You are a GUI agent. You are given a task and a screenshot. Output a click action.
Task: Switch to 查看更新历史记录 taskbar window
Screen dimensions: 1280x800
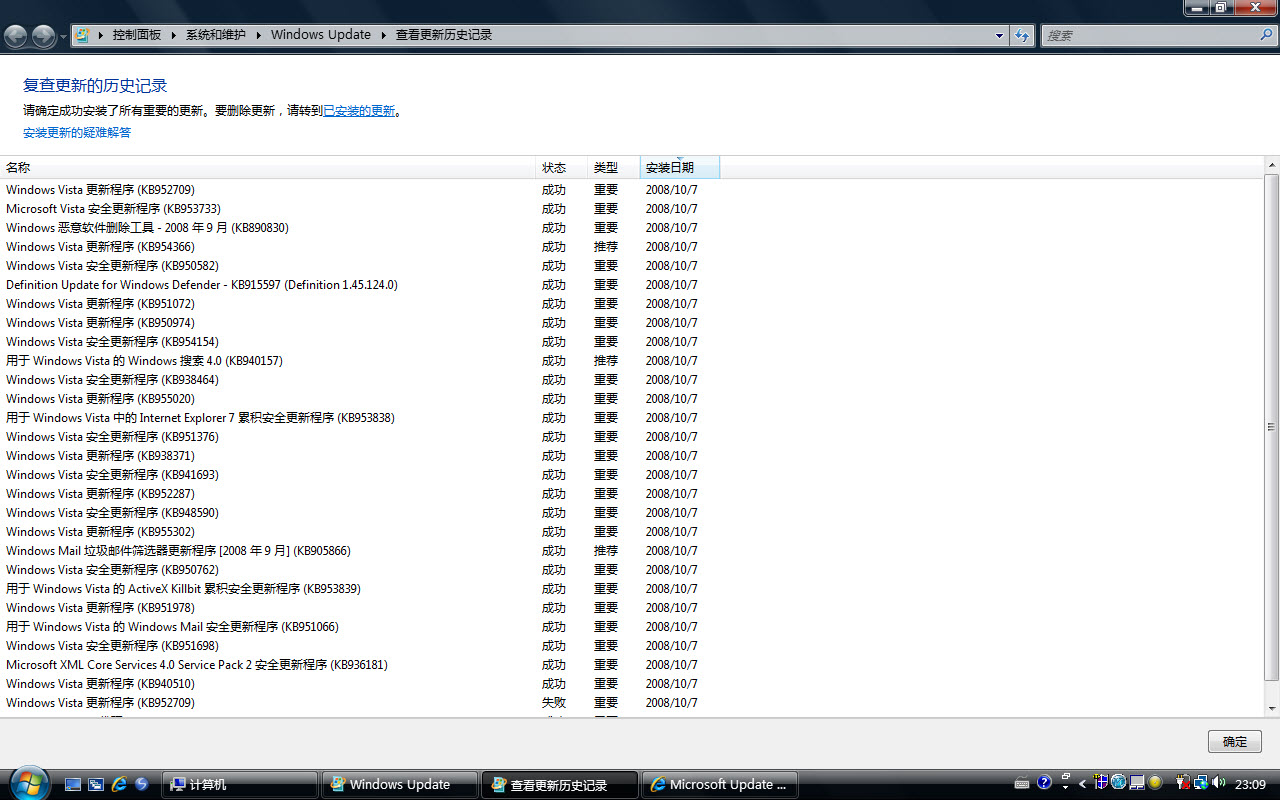tap(559, 784)
